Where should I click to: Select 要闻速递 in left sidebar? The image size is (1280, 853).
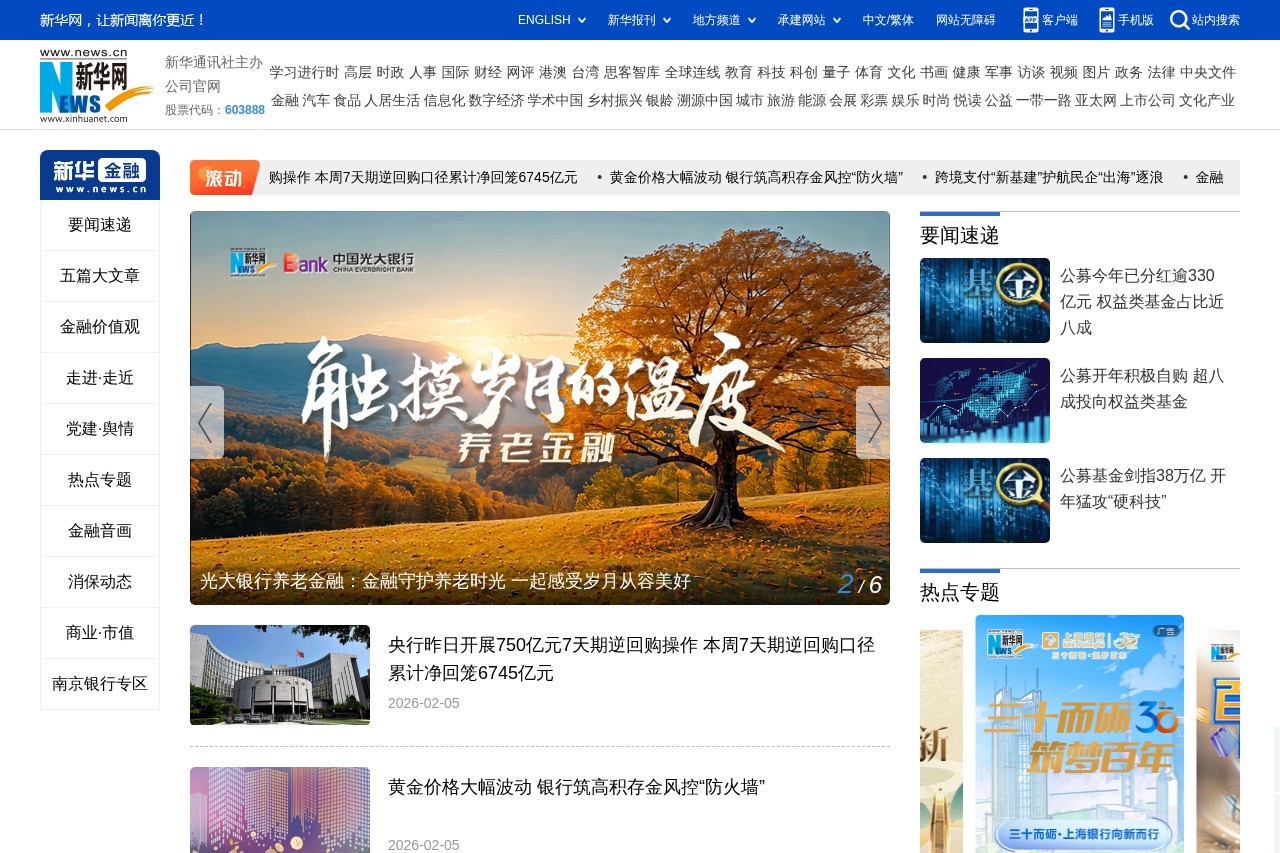tap(100, 225)
